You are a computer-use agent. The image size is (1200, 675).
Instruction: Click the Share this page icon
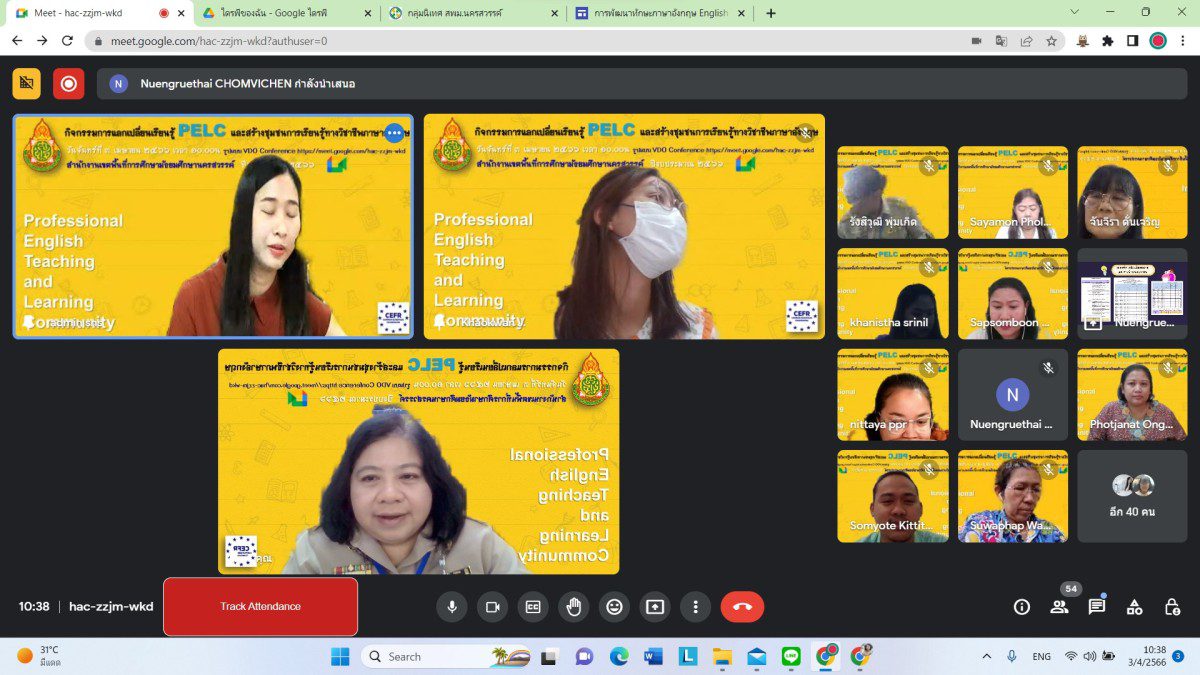pyautogui.click(x=1026, y=41)
